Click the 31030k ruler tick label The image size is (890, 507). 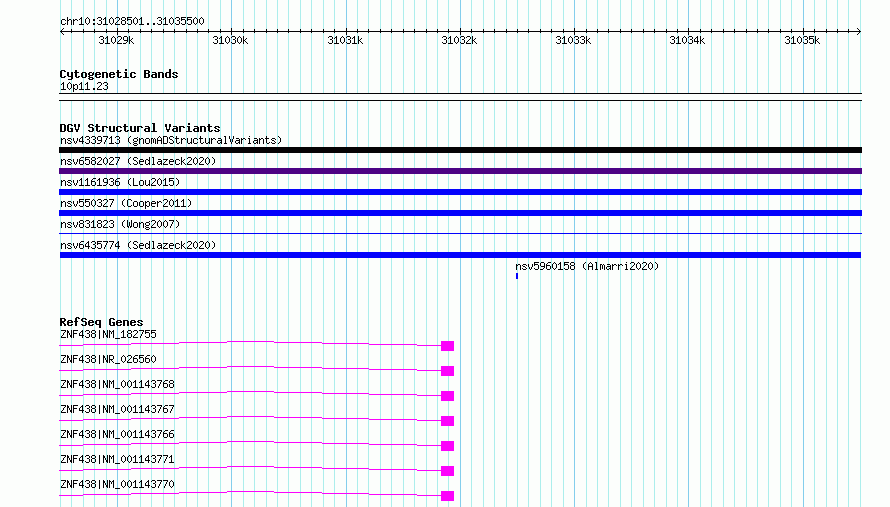pyautogui.click(x=230, y=40)
